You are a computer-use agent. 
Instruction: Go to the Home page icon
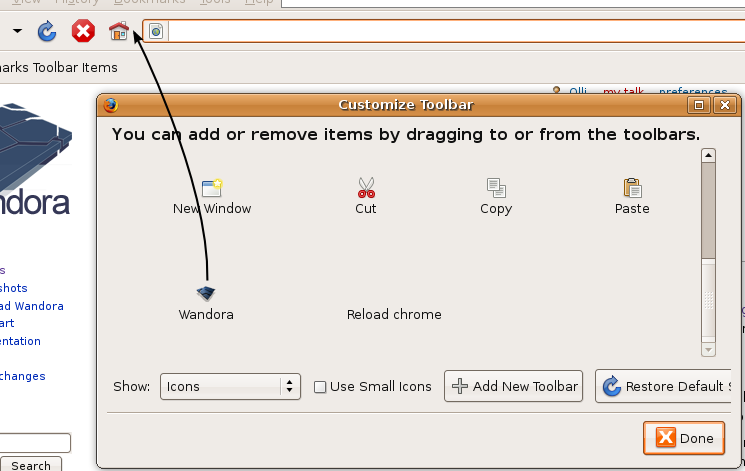[x=119, y=31]
